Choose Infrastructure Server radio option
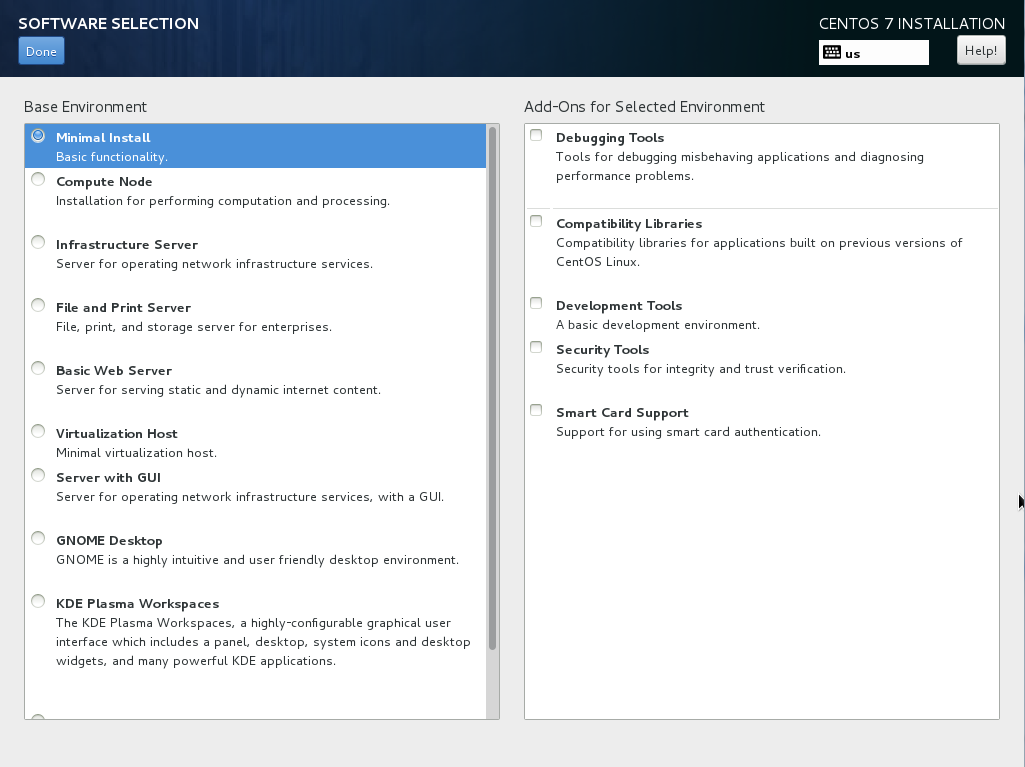Screen dimensions: 1025x767 point(38,243)
